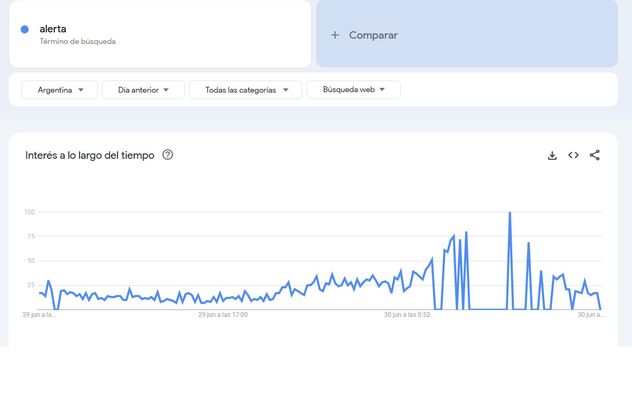Click the peak point at 100 on chart
Viewport: 632px width, 401px height.
tap(510, 212)
